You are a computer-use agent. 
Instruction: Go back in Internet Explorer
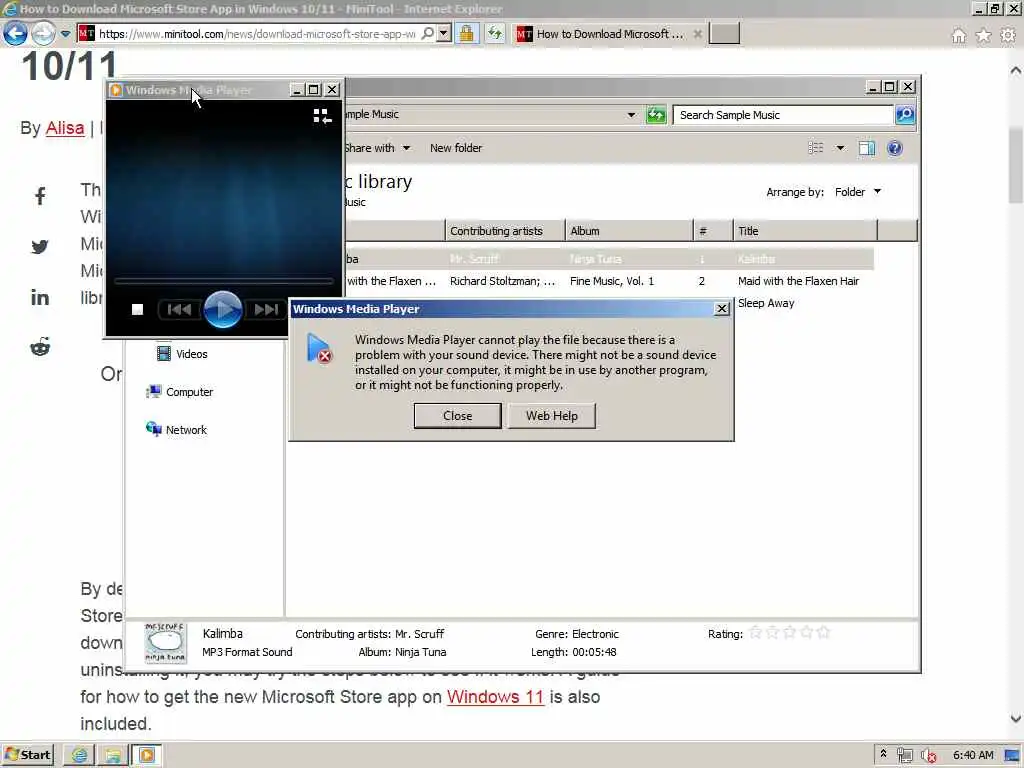pos(16,33)
